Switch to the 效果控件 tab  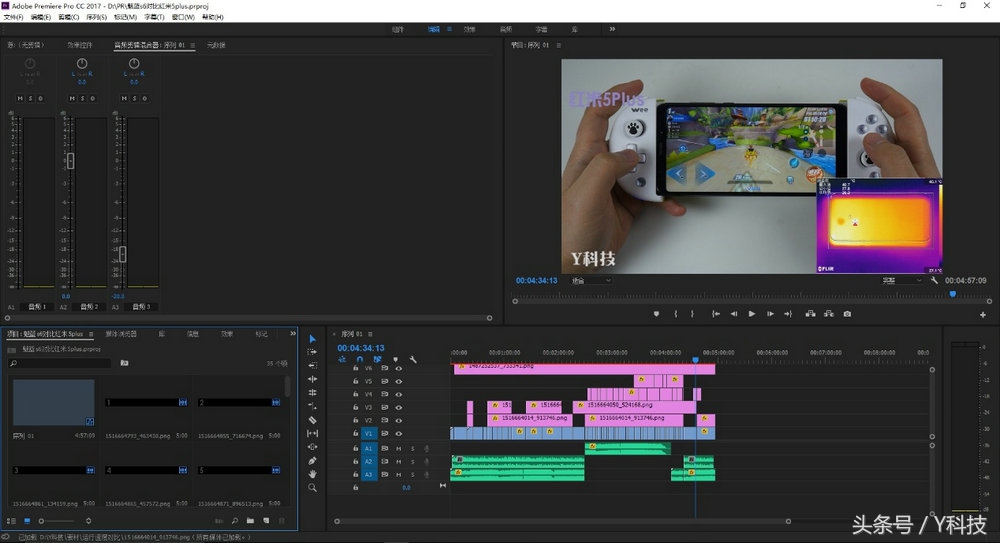(x=80, y=45)
